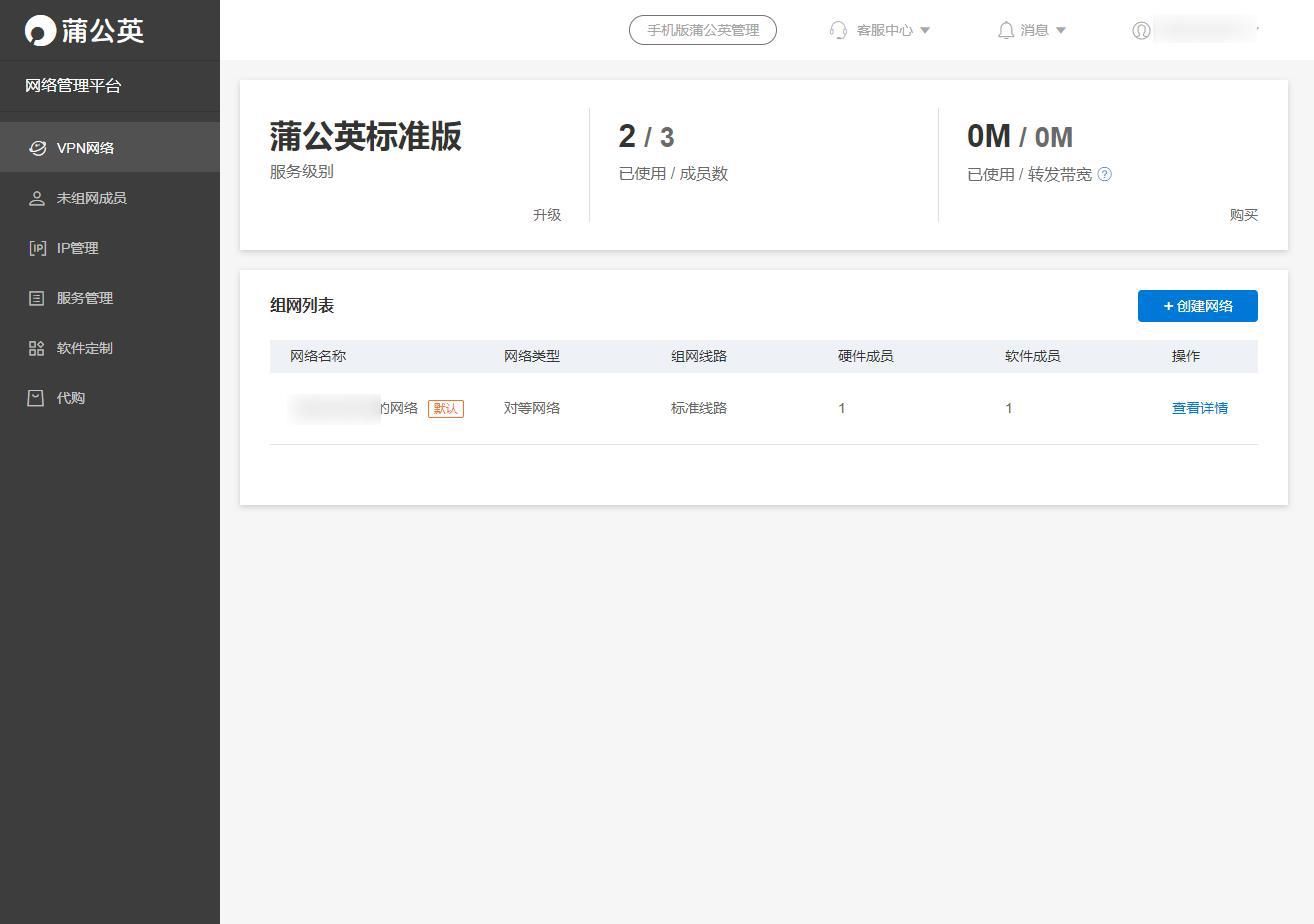
Task: Click the help question mark beside 转发带宽
Action: coord(1105,174)
